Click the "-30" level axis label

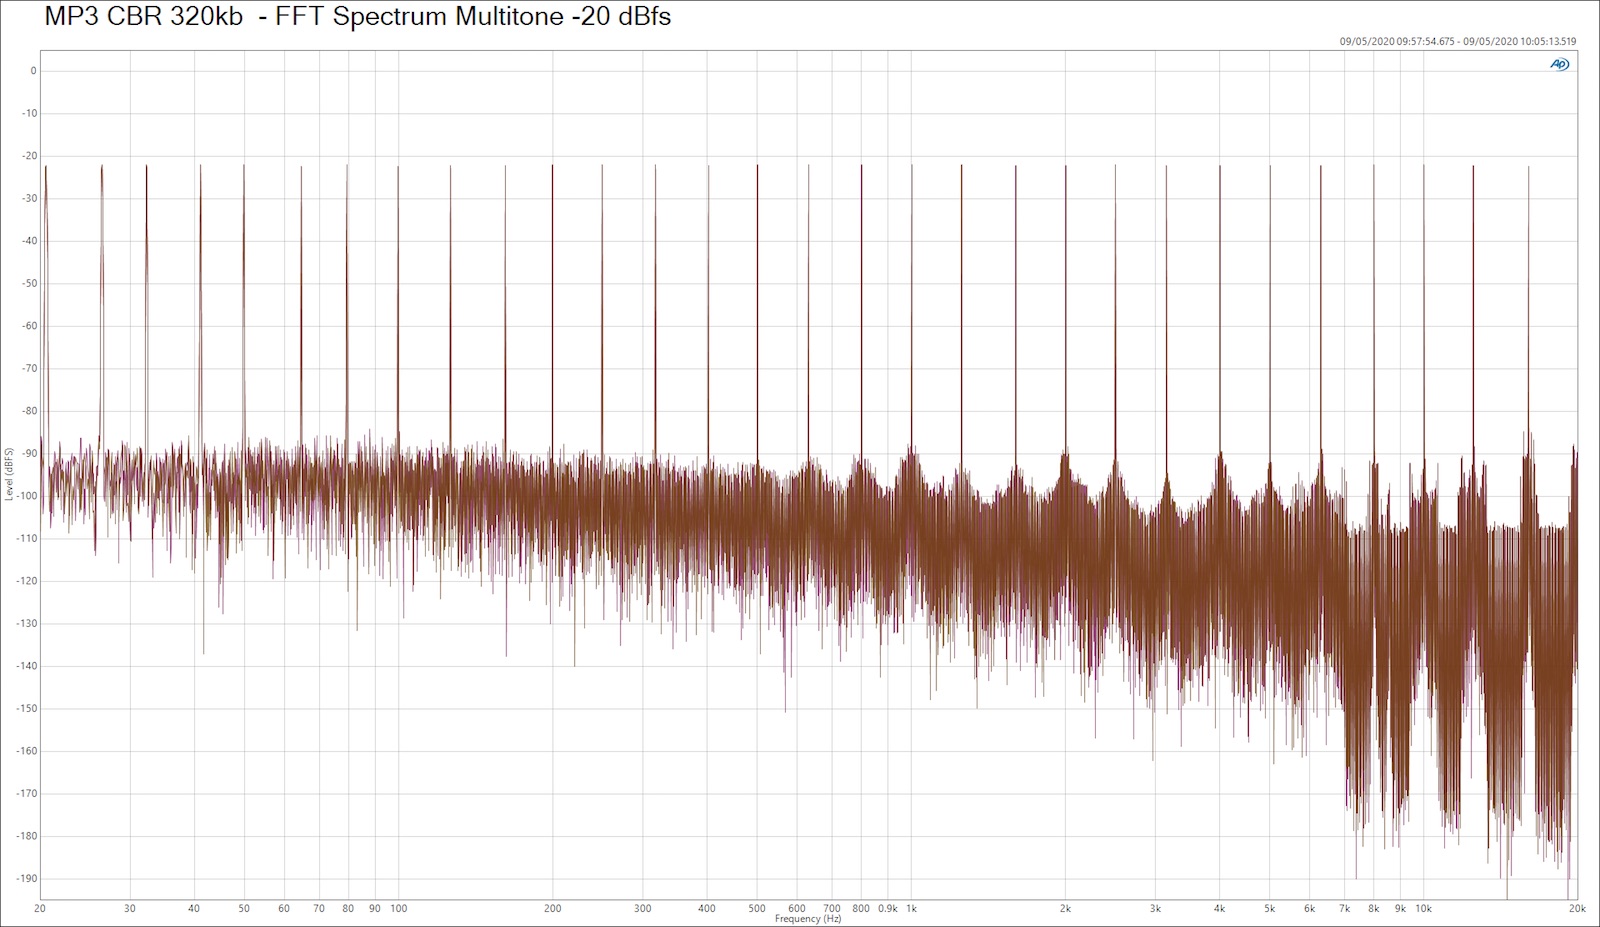pyautogui.click(x=29, y=198)
